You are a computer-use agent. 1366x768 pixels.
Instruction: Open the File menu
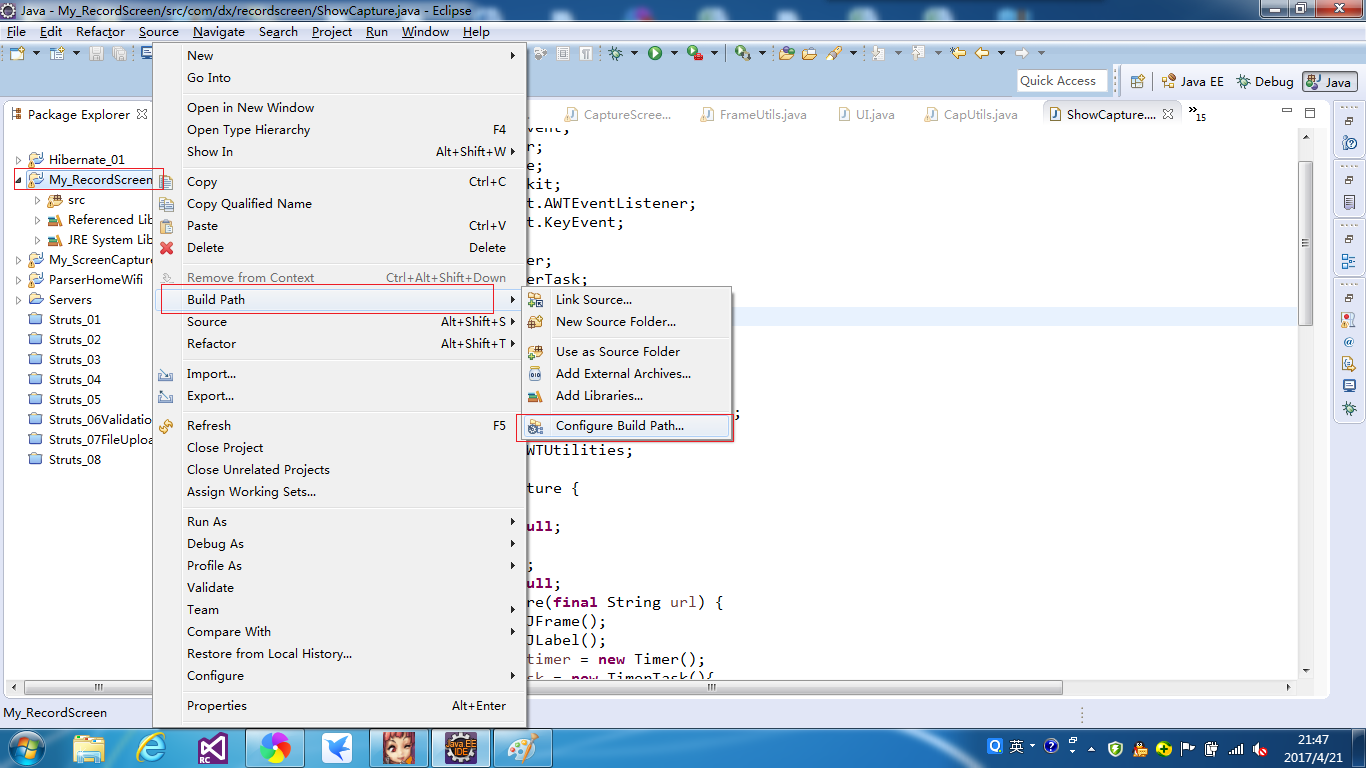point(16,32)
